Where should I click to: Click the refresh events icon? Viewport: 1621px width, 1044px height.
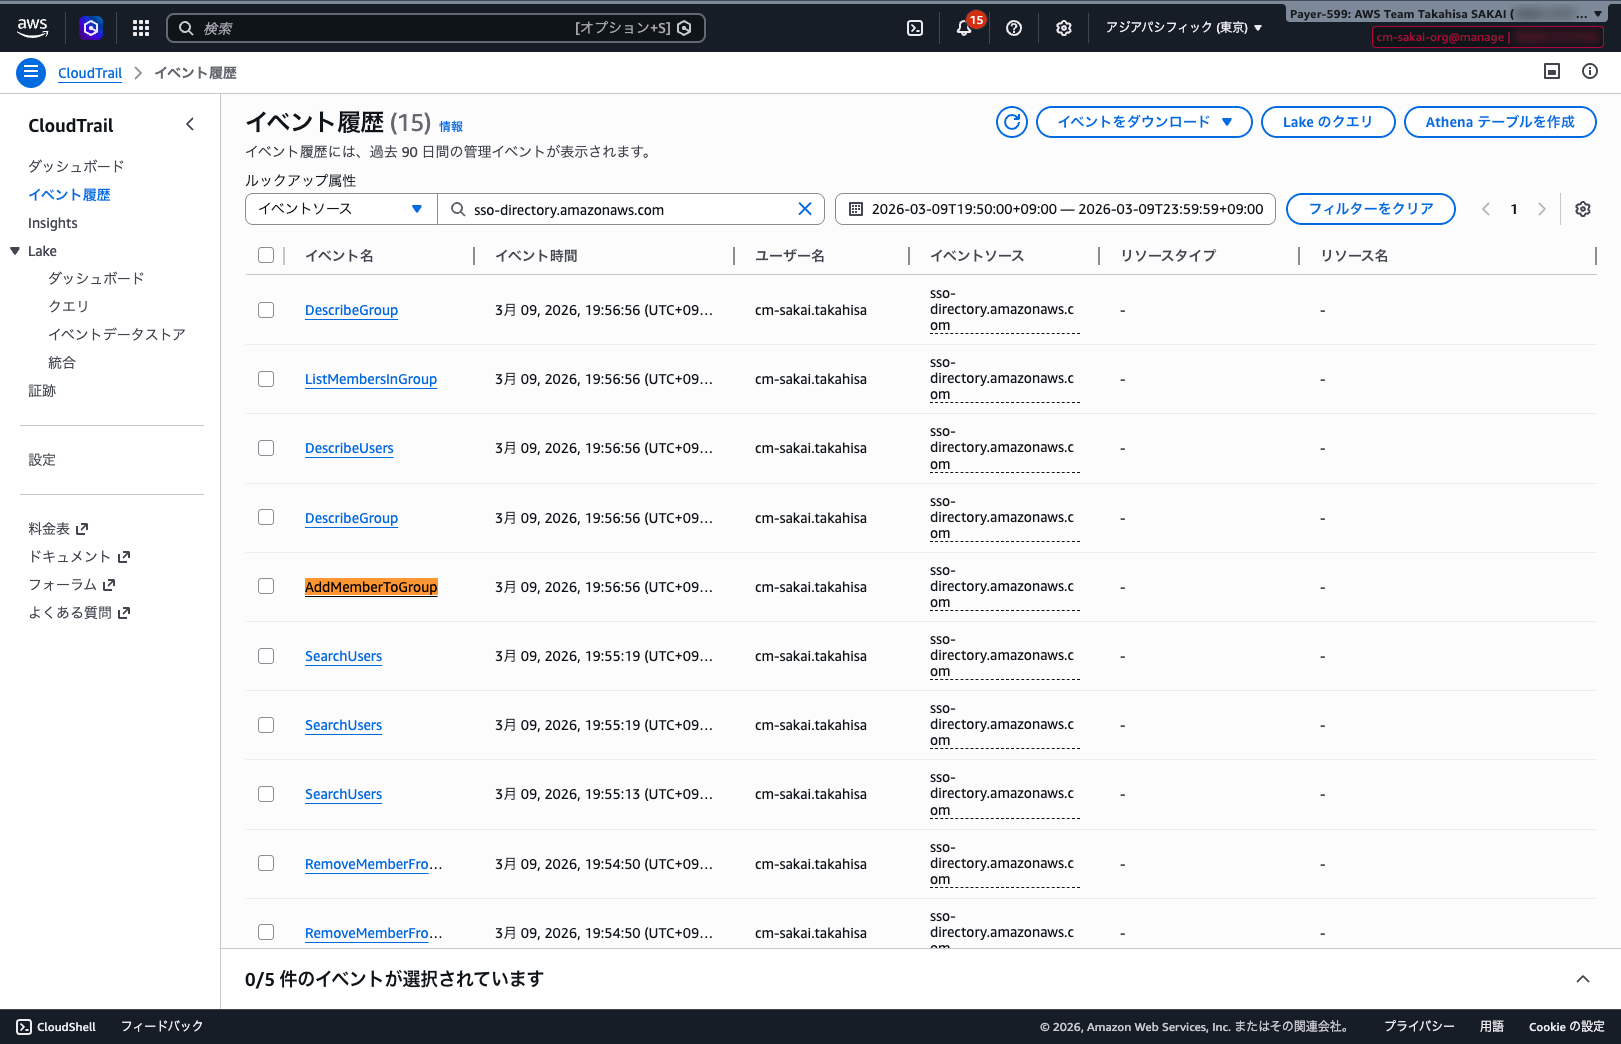[x=1011, y=122]
